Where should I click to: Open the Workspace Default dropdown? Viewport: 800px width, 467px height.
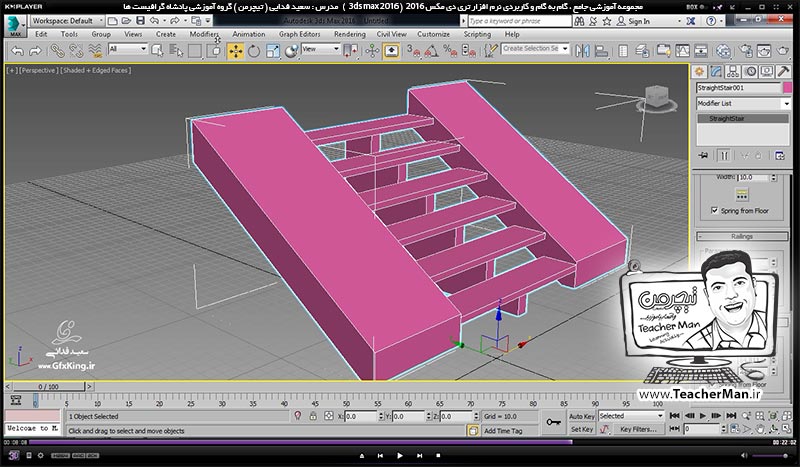pos(67,21)
